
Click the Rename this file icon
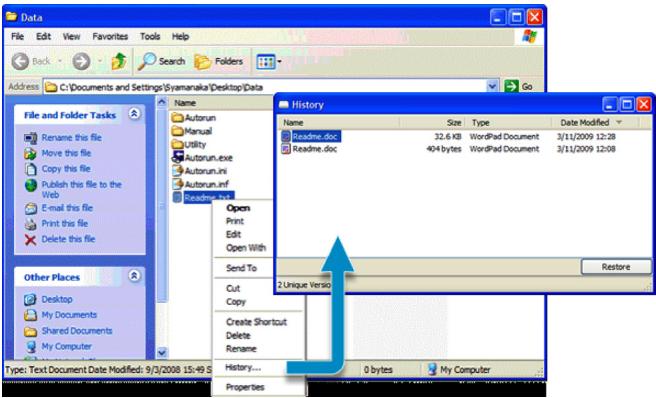31,138
